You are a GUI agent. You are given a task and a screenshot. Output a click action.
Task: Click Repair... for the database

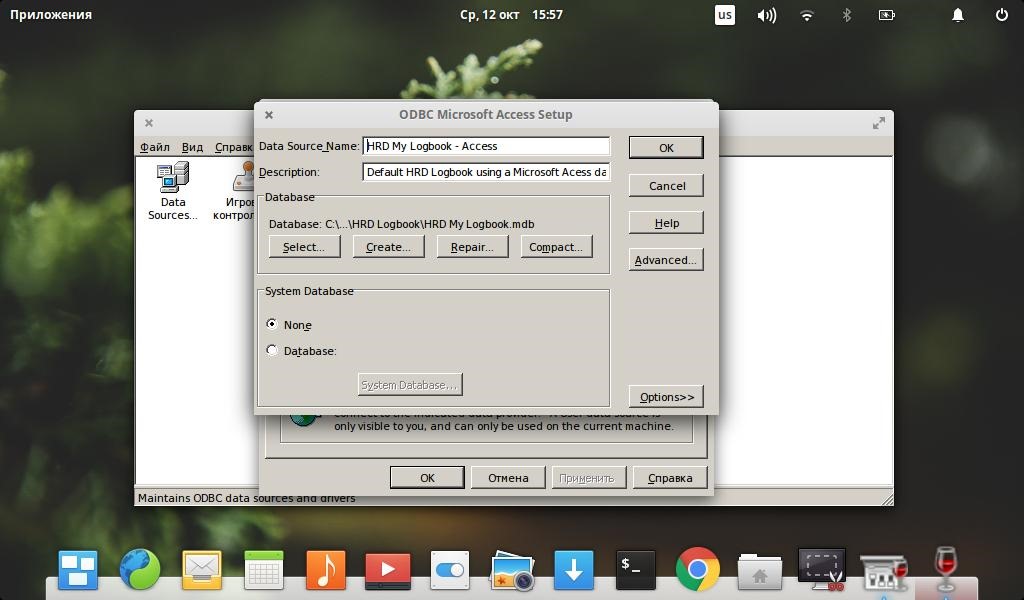tap(472, 247)
